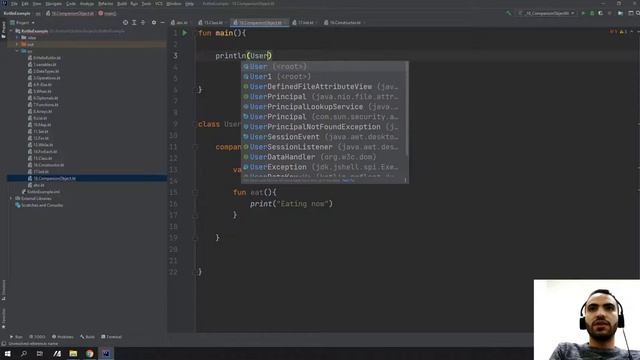Expand the out folder
This screenshot has width=640, height=360.
[x=17, y=44]
